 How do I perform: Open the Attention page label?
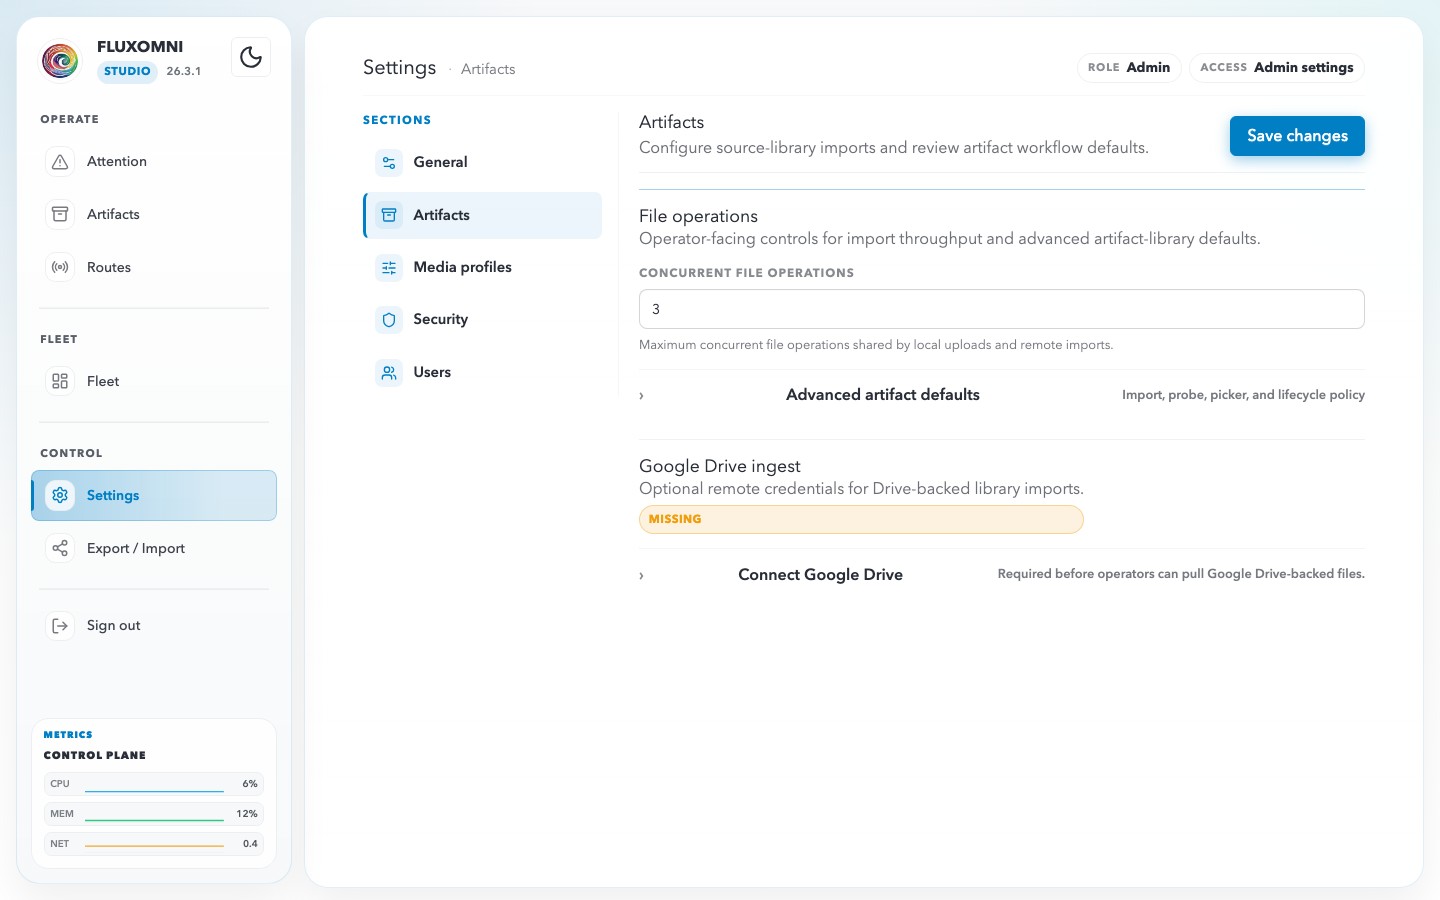click(x=117, y=162)
